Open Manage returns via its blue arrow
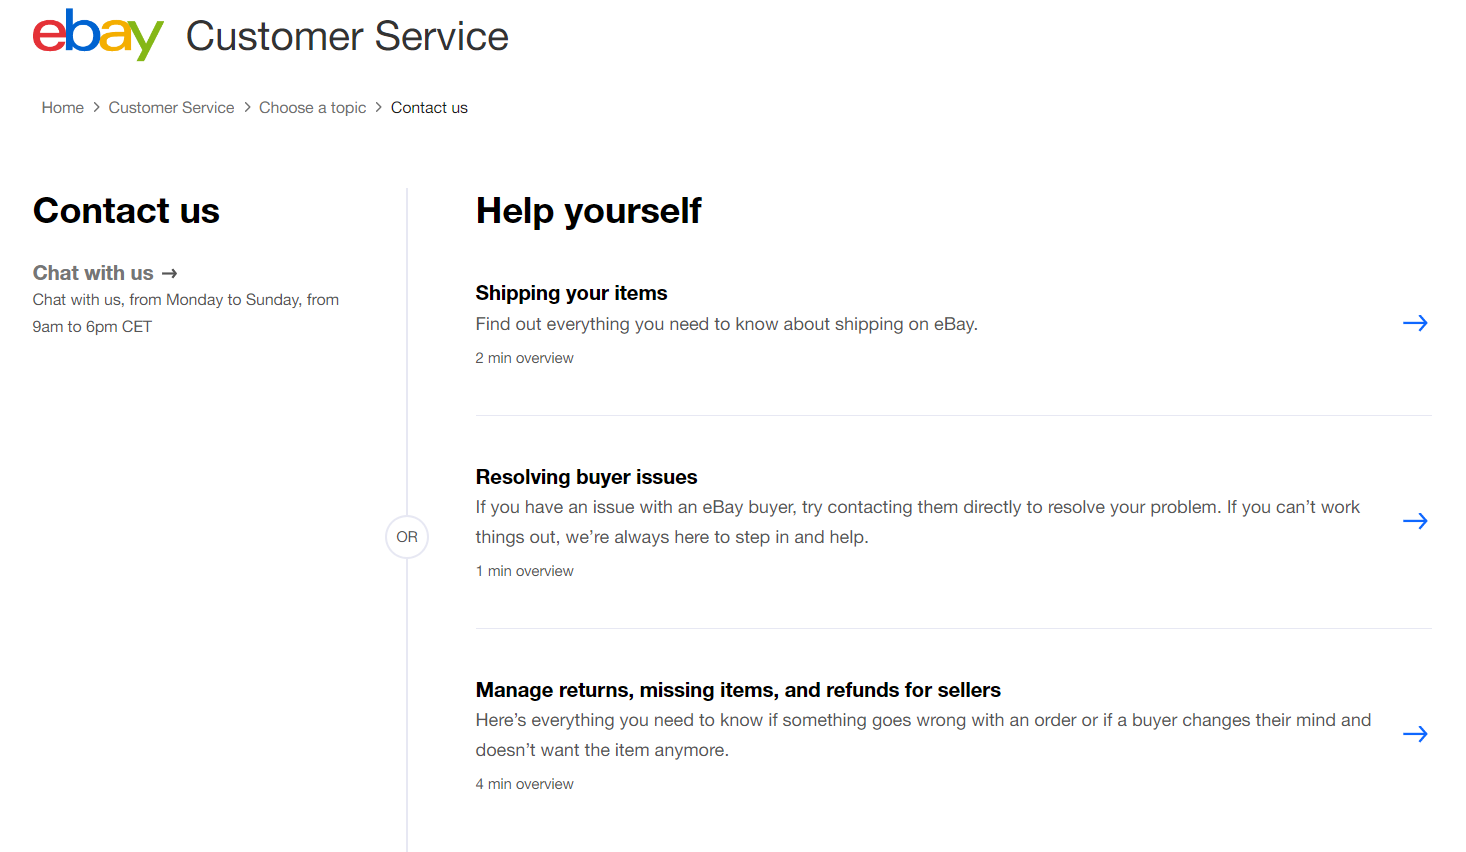 1415,734
